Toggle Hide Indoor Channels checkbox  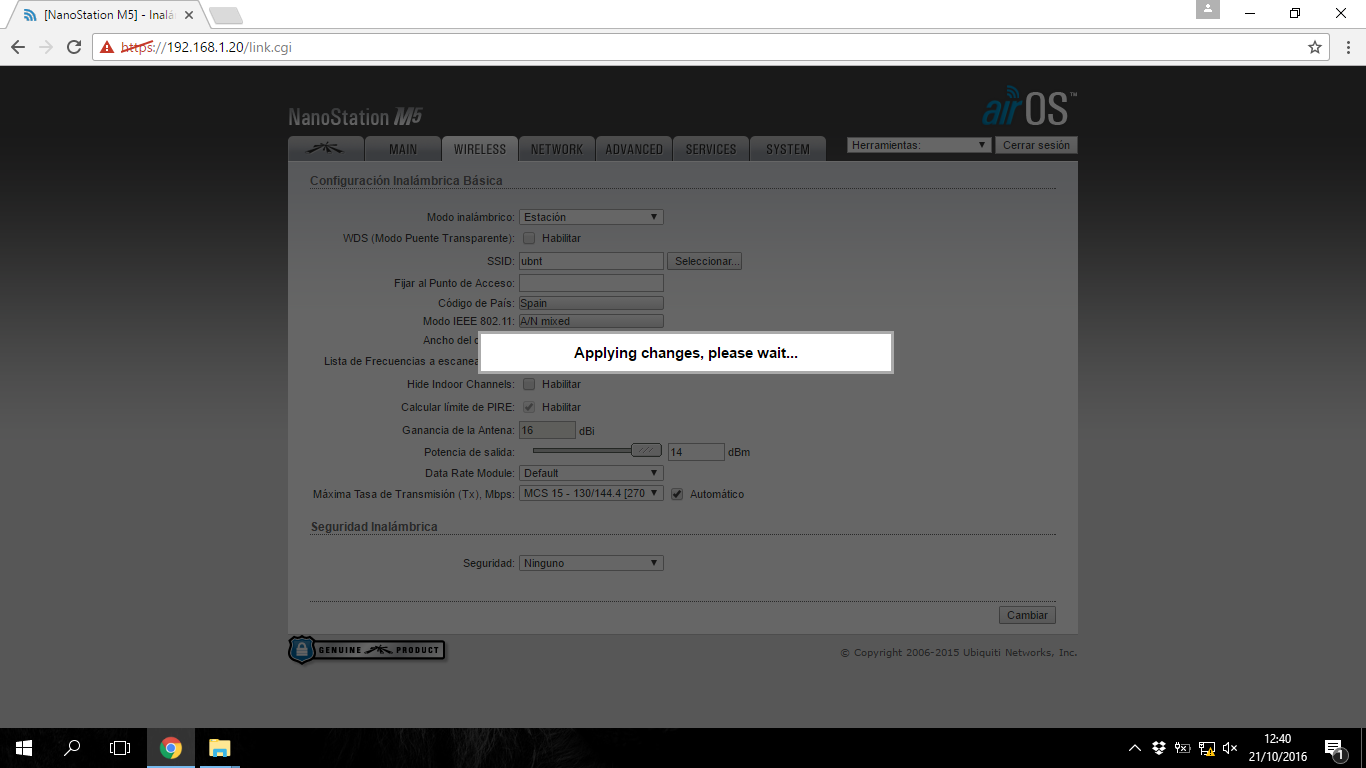tap(529, 384)
